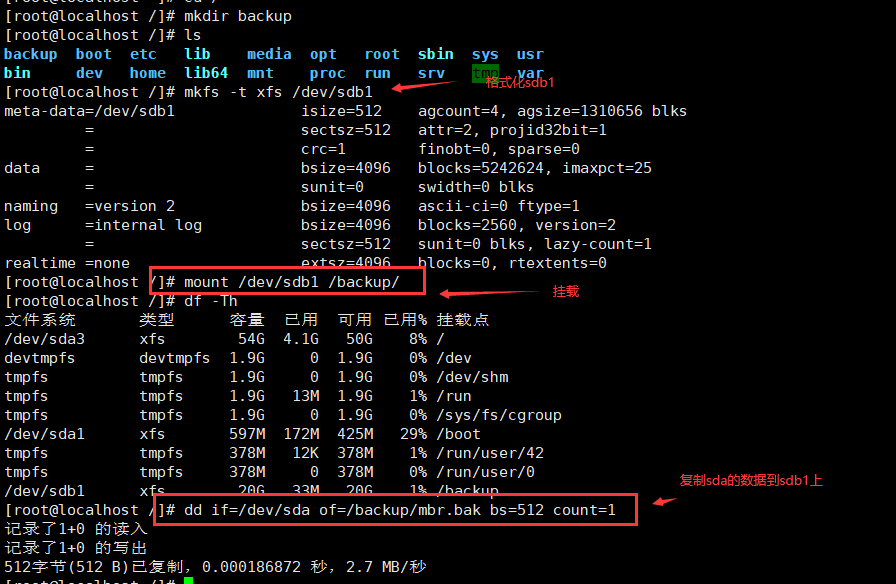This screenshot has height=584, width=896.
Task: Click 'ascii-ci=0 ftype=1' text
Action: click(x=498, y=206)
